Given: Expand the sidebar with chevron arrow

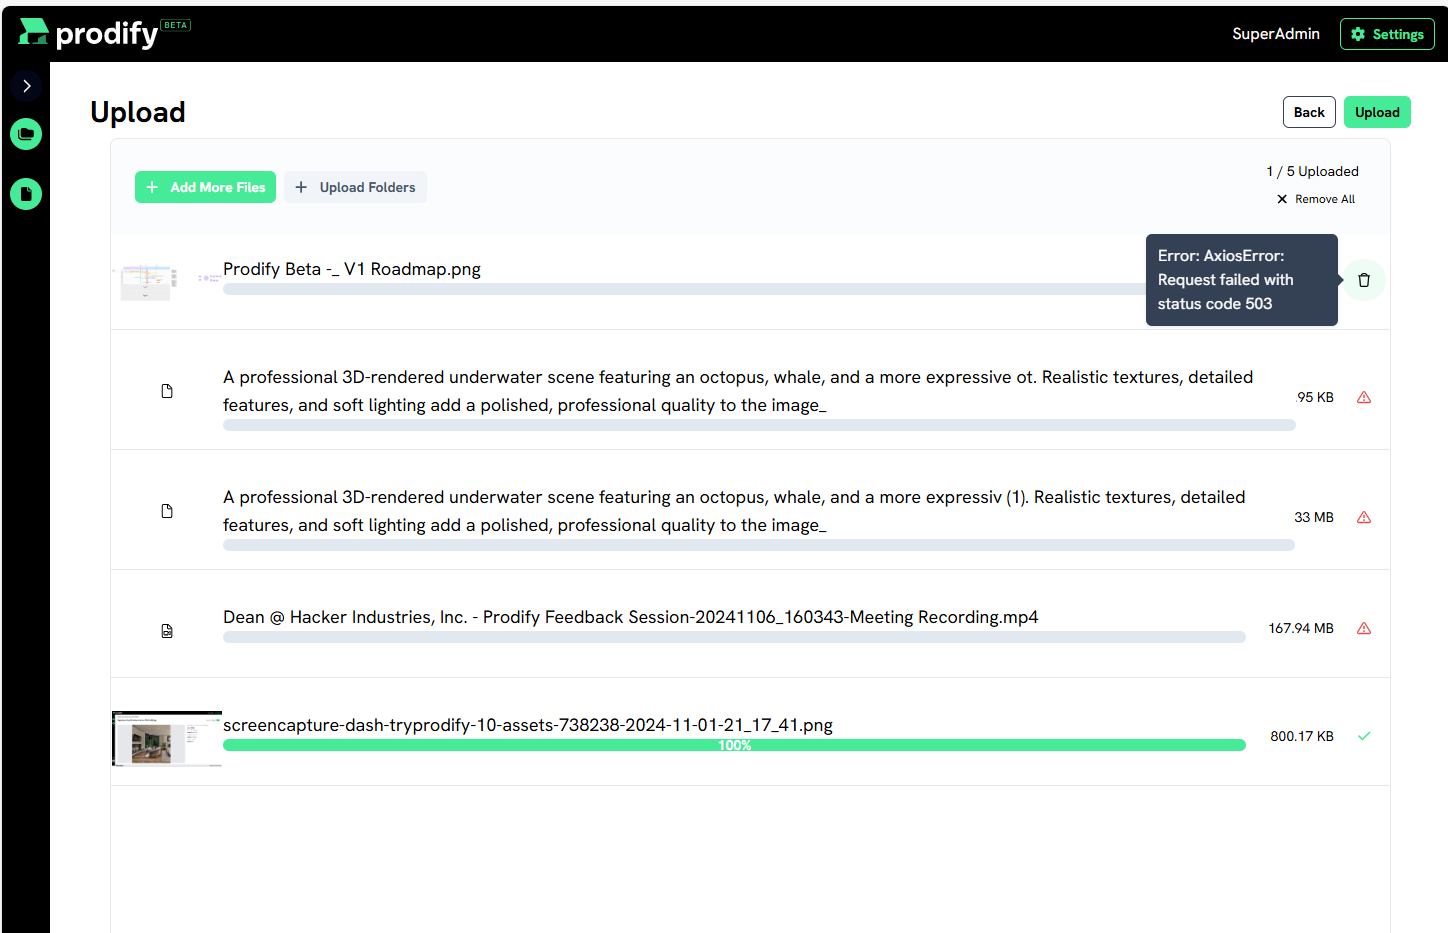Looking at the screenshot, I should [27, 86].
